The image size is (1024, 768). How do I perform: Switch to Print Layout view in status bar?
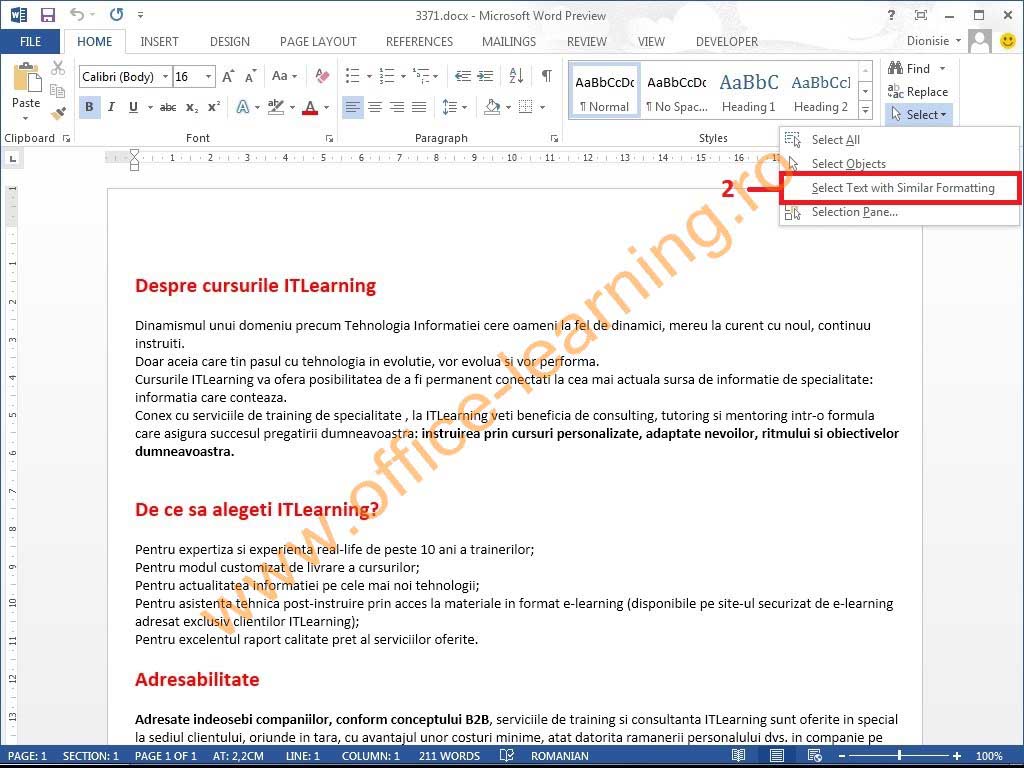pos(776,756)
